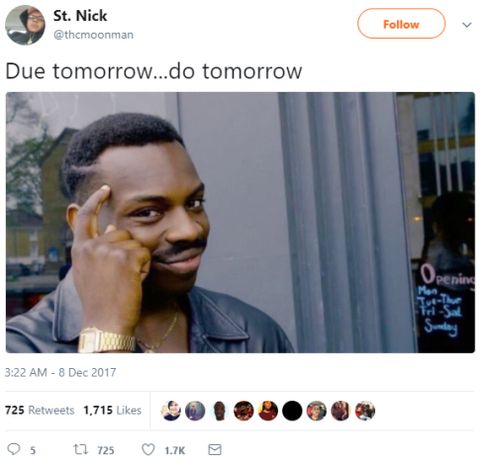Open the 3:22 AM - 8 Dec 2017 timestamp
495x466 pixels.
pyautogui.click(x=60, y=372)
